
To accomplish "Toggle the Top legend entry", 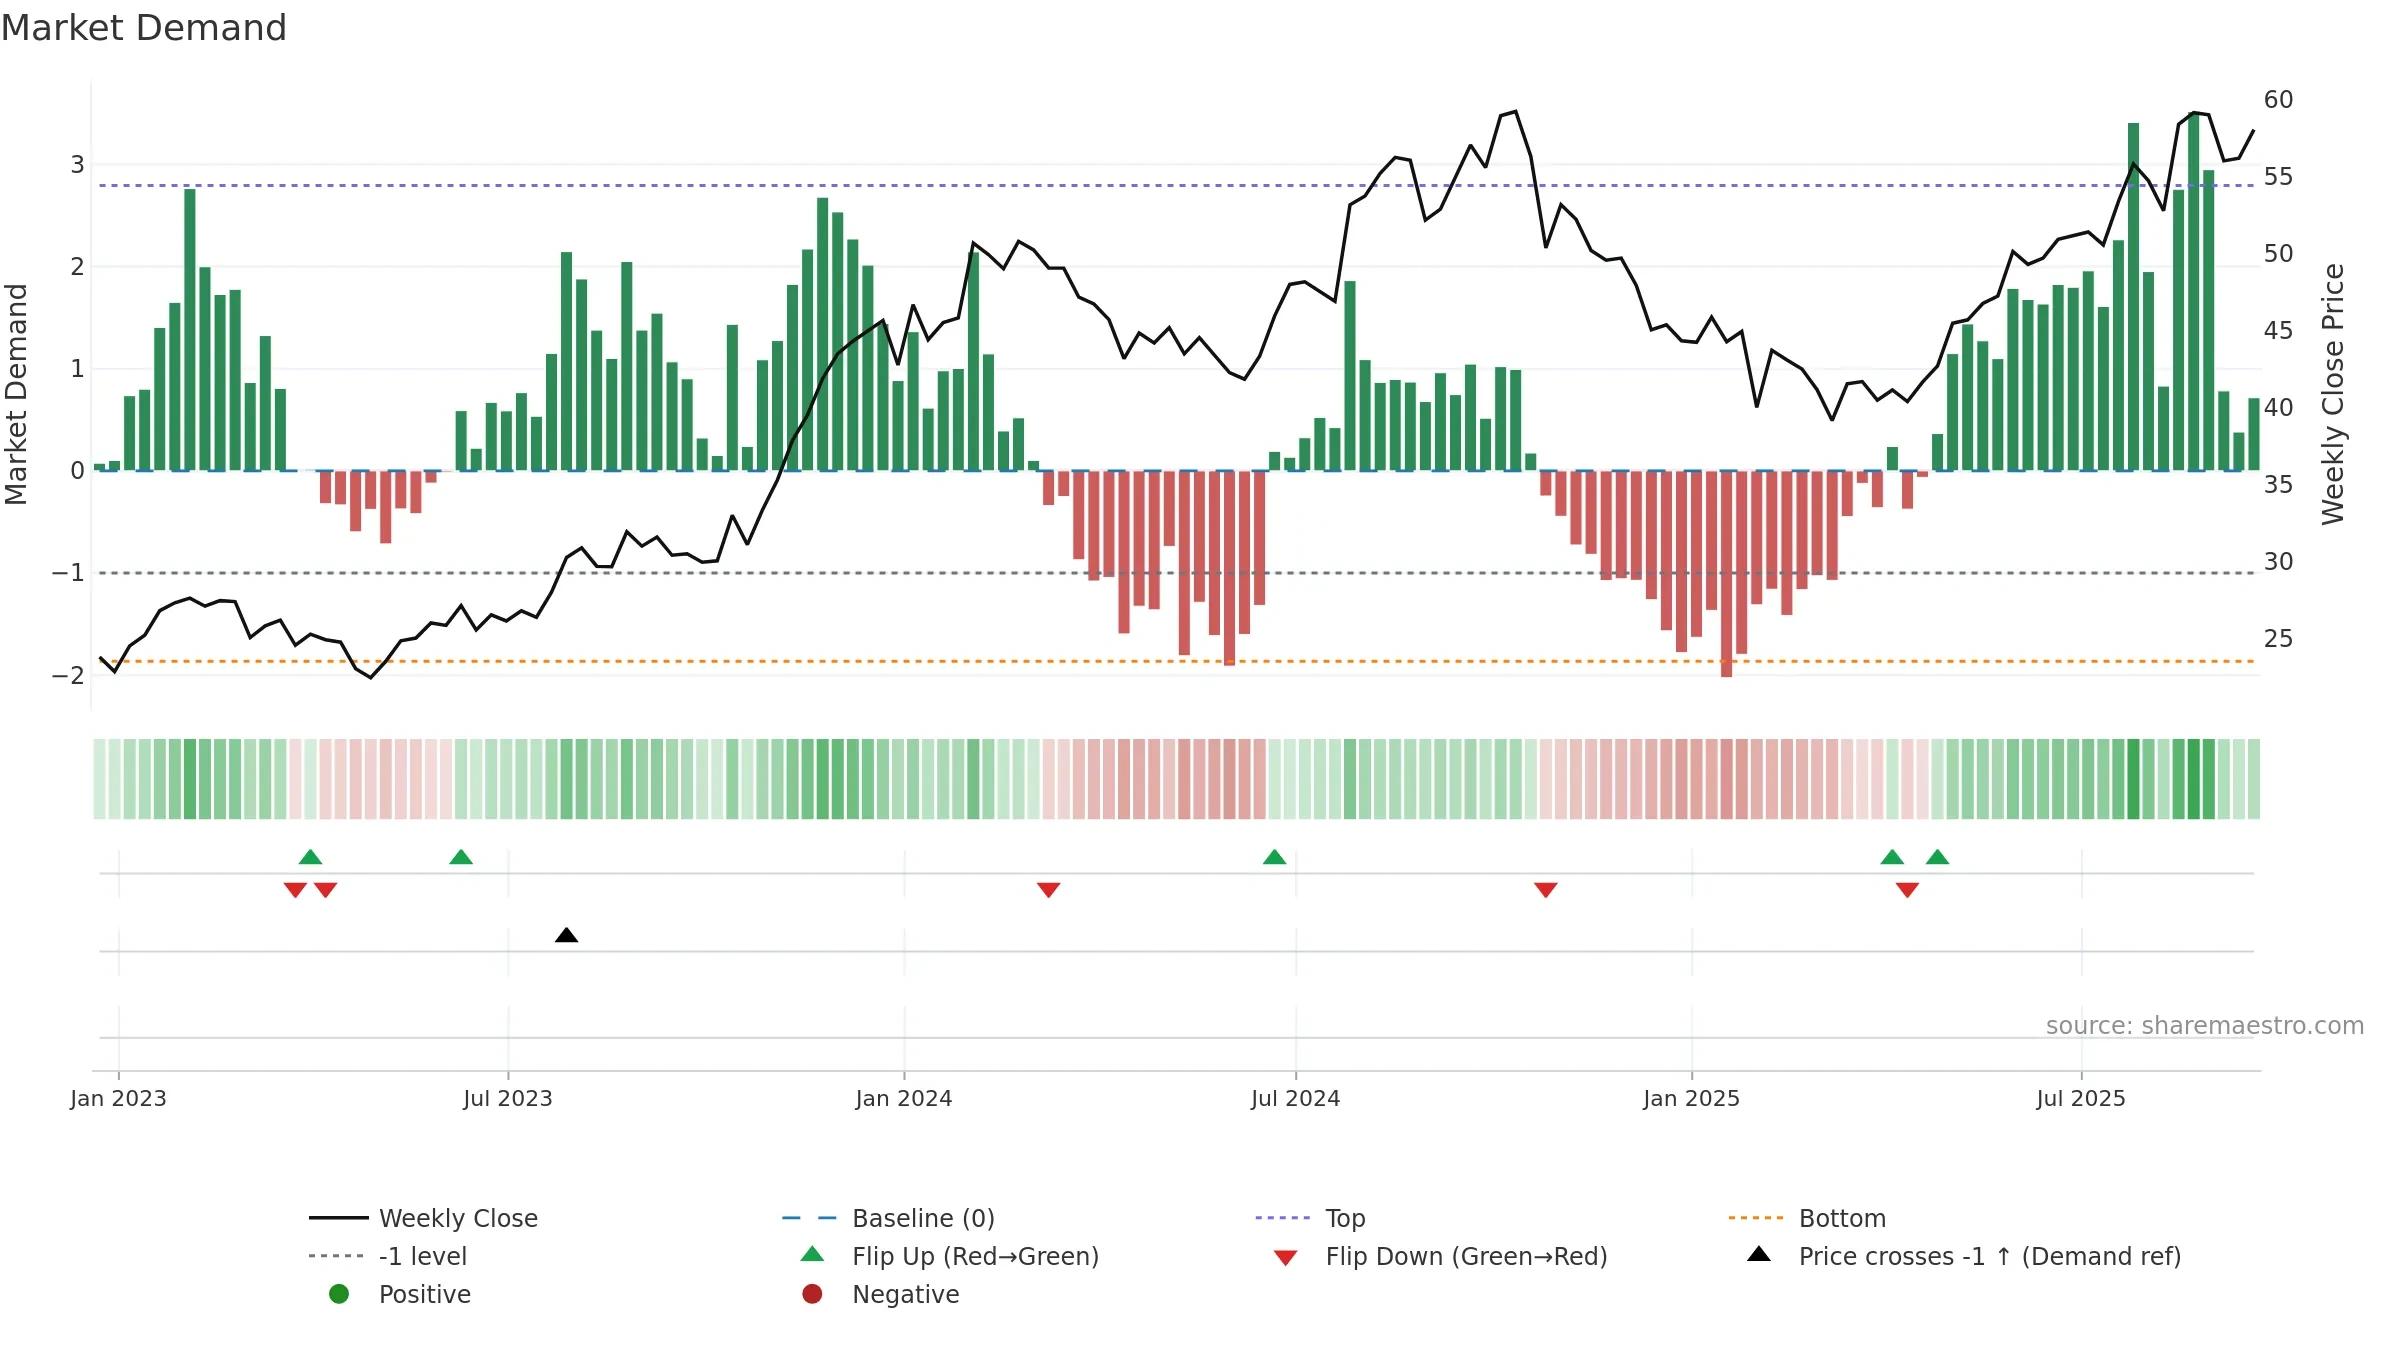I will coord(1310,1218).
